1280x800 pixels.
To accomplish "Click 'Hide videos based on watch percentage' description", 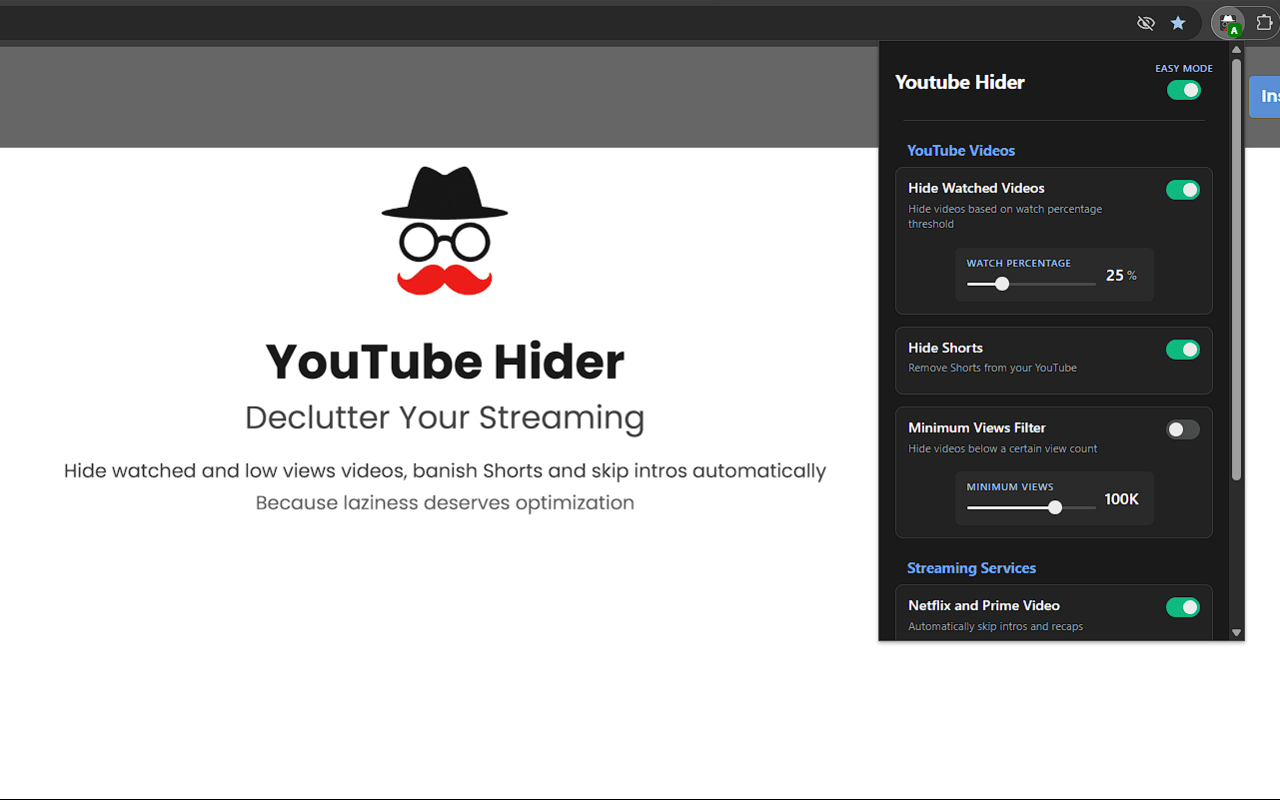I will click(1005, 216).
